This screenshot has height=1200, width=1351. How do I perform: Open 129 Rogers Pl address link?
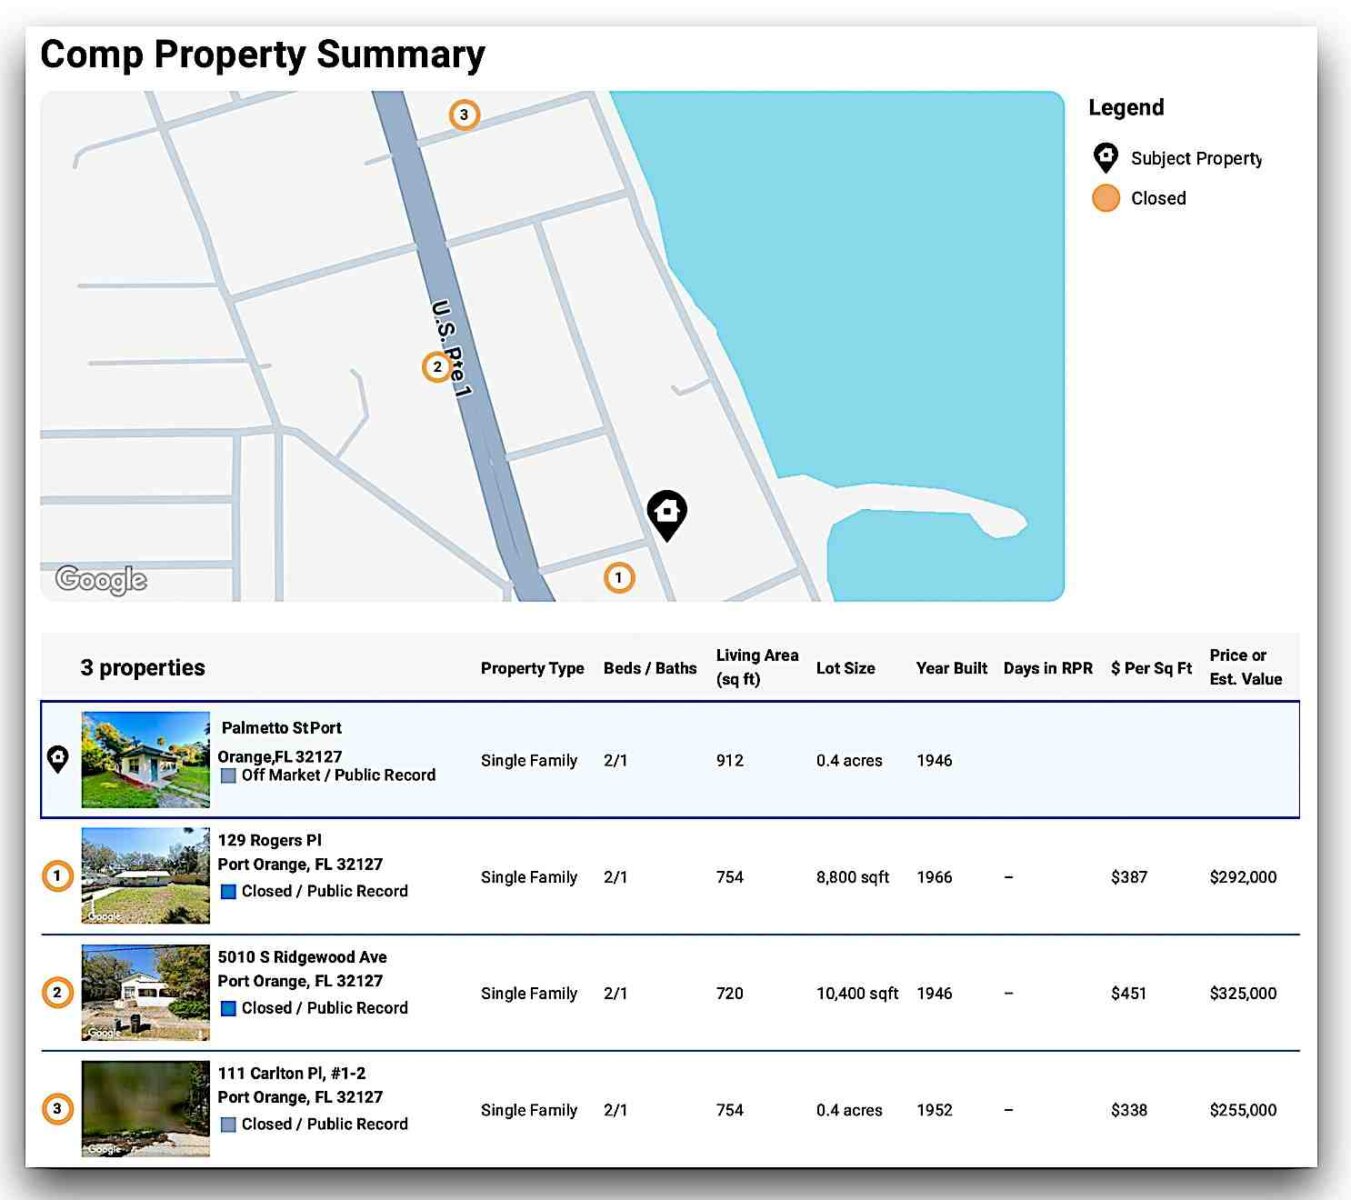click(270, 840)
